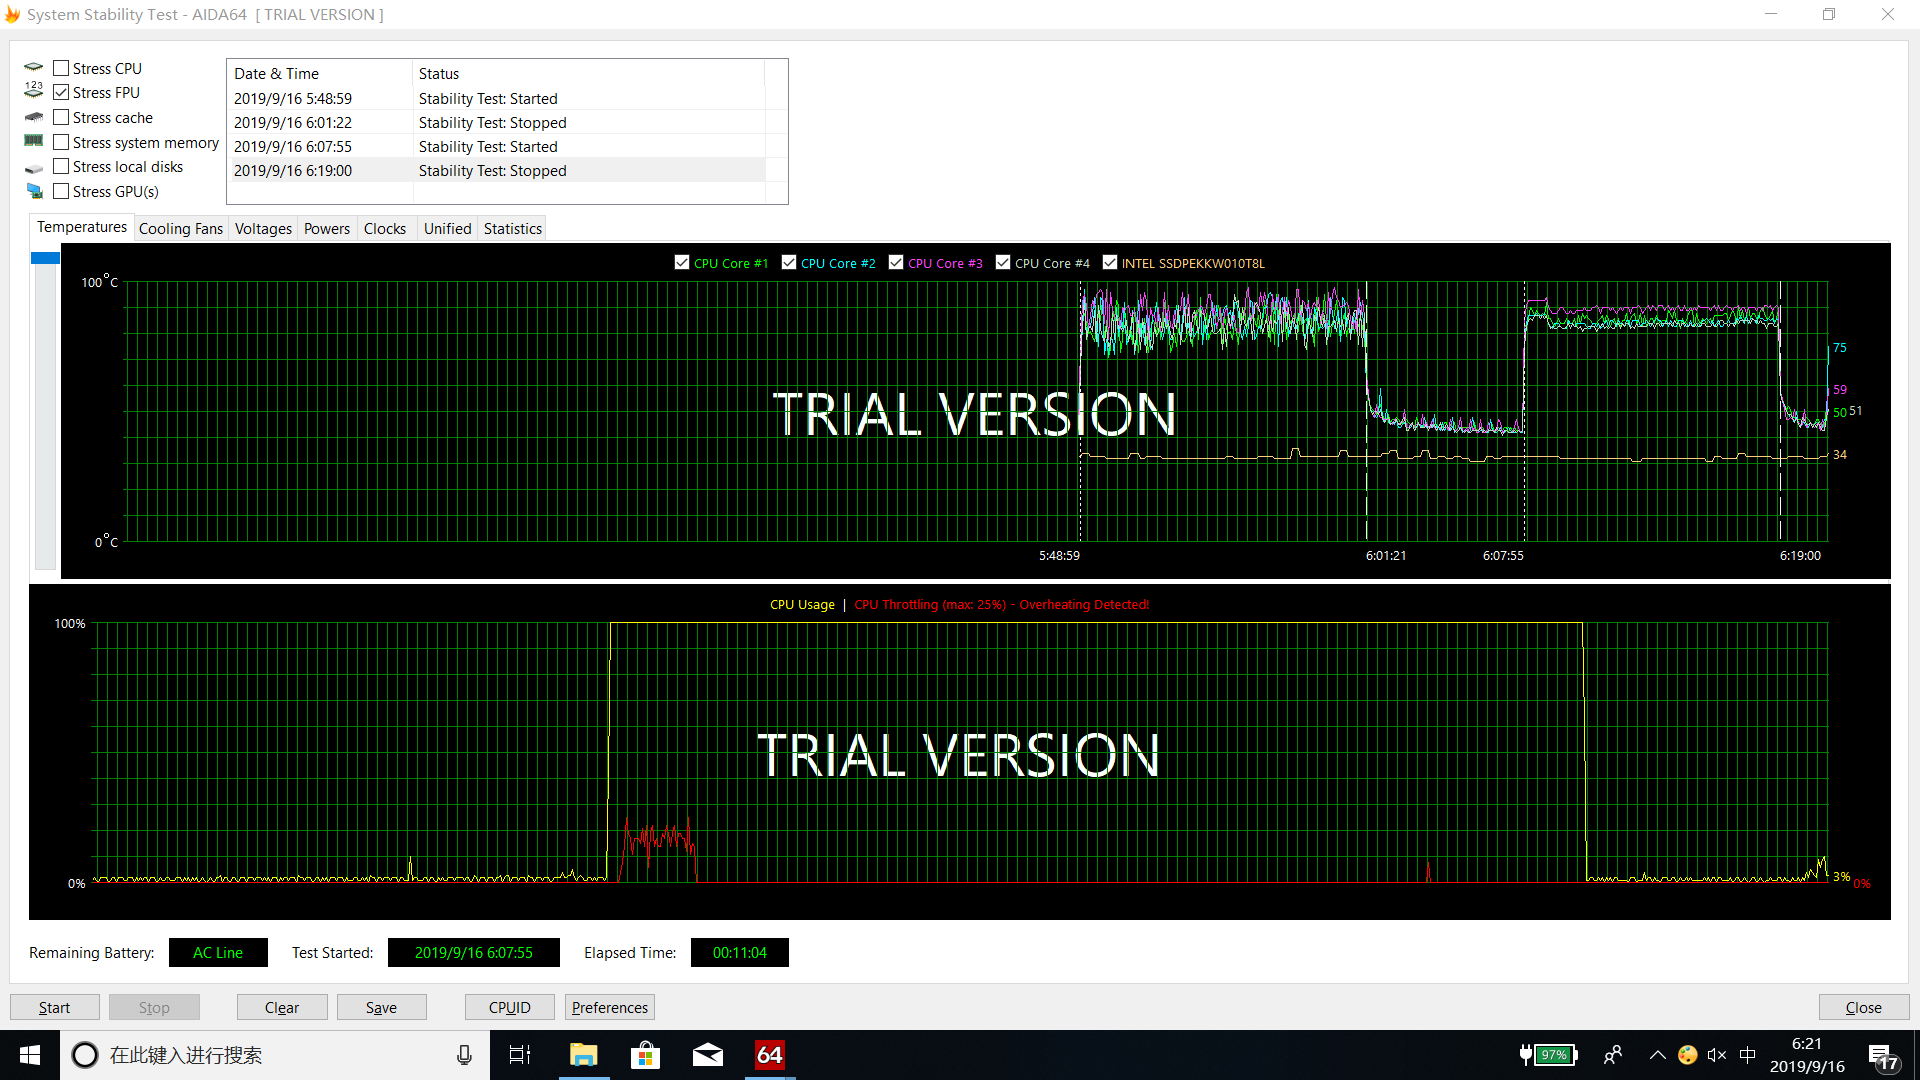Hide CPU Core #3 graph line

coord(896,263)
